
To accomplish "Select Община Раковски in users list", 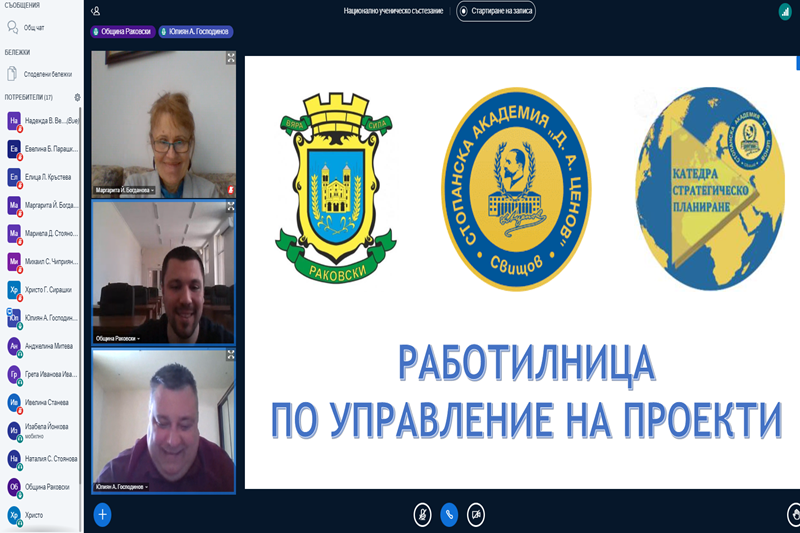I will tap(42, 487).
